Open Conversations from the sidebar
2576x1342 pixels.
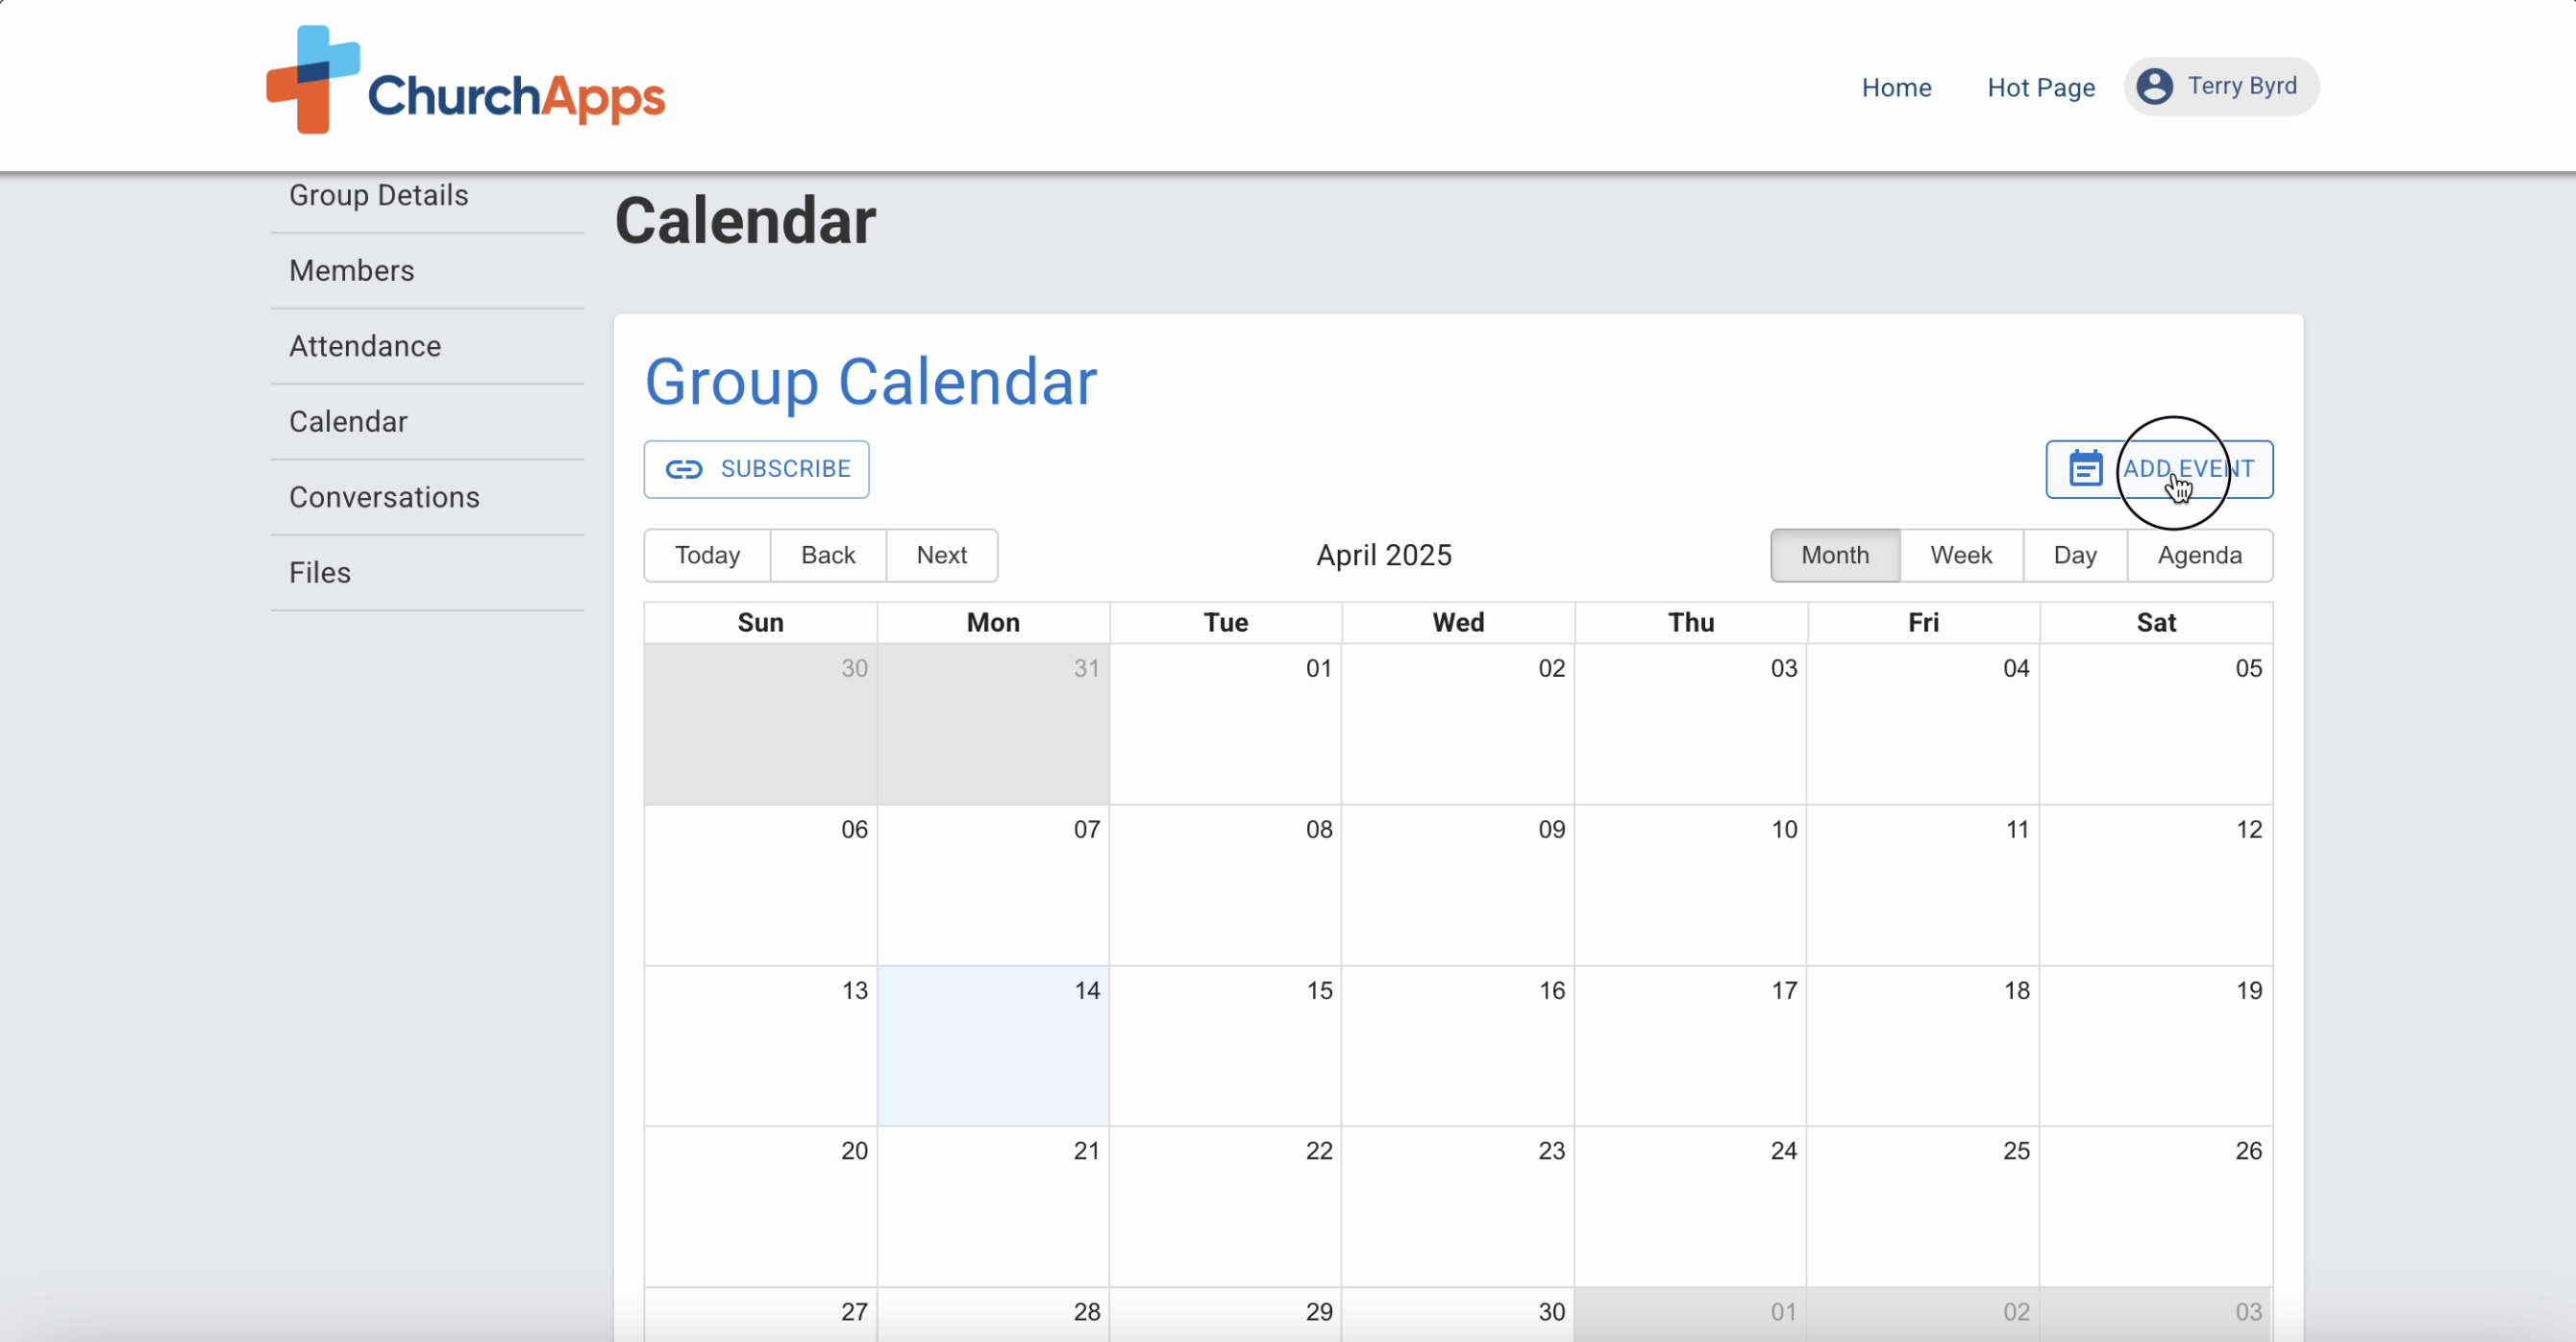(x=384, y=497)
